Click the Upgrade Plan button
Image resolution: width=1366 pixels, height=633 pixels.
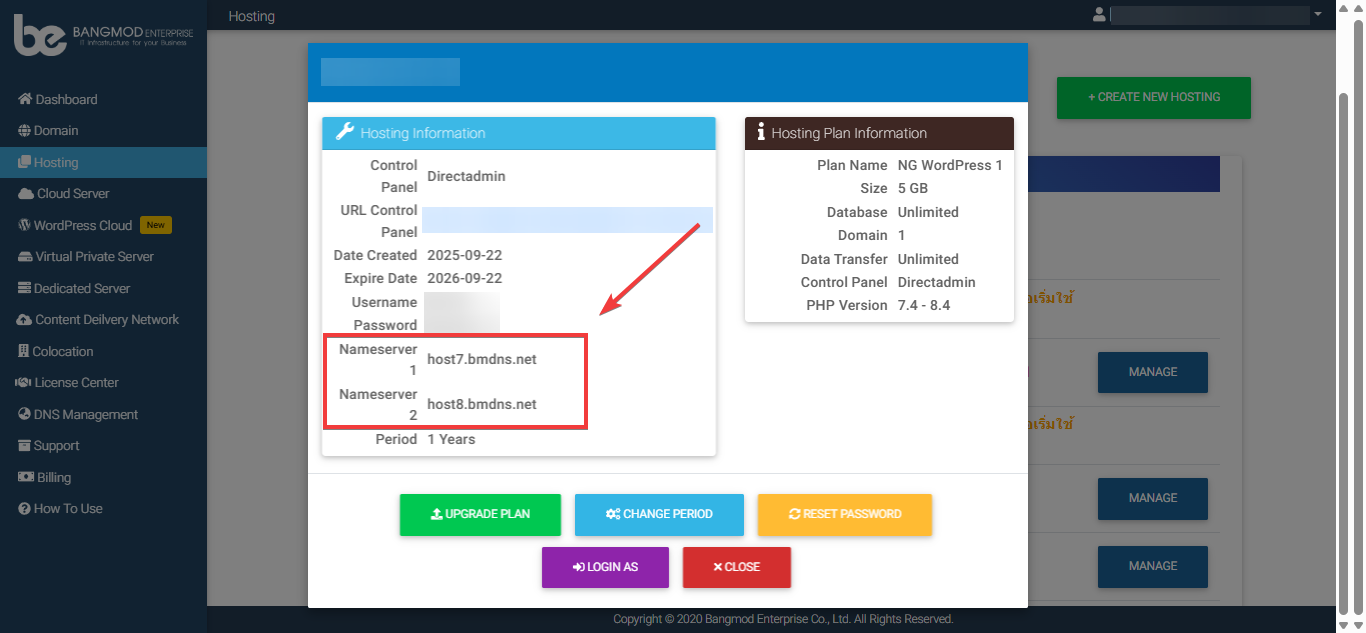[480, 514]
